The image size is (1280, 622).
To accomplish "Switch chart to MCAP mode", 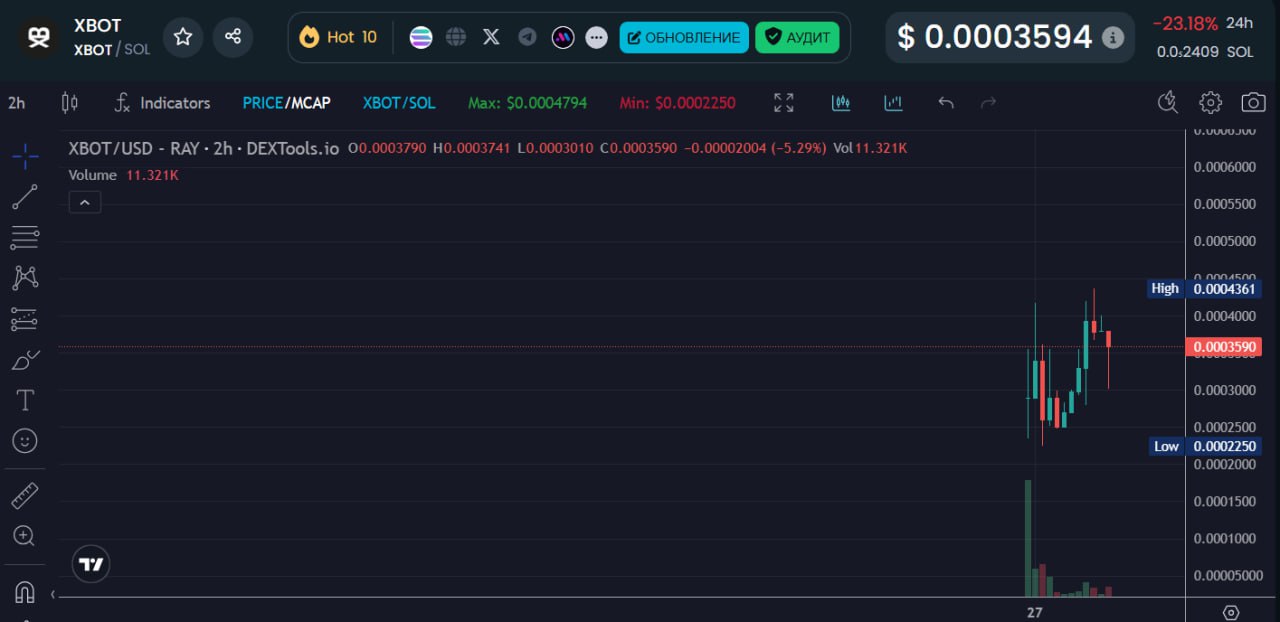I will 310,103.
